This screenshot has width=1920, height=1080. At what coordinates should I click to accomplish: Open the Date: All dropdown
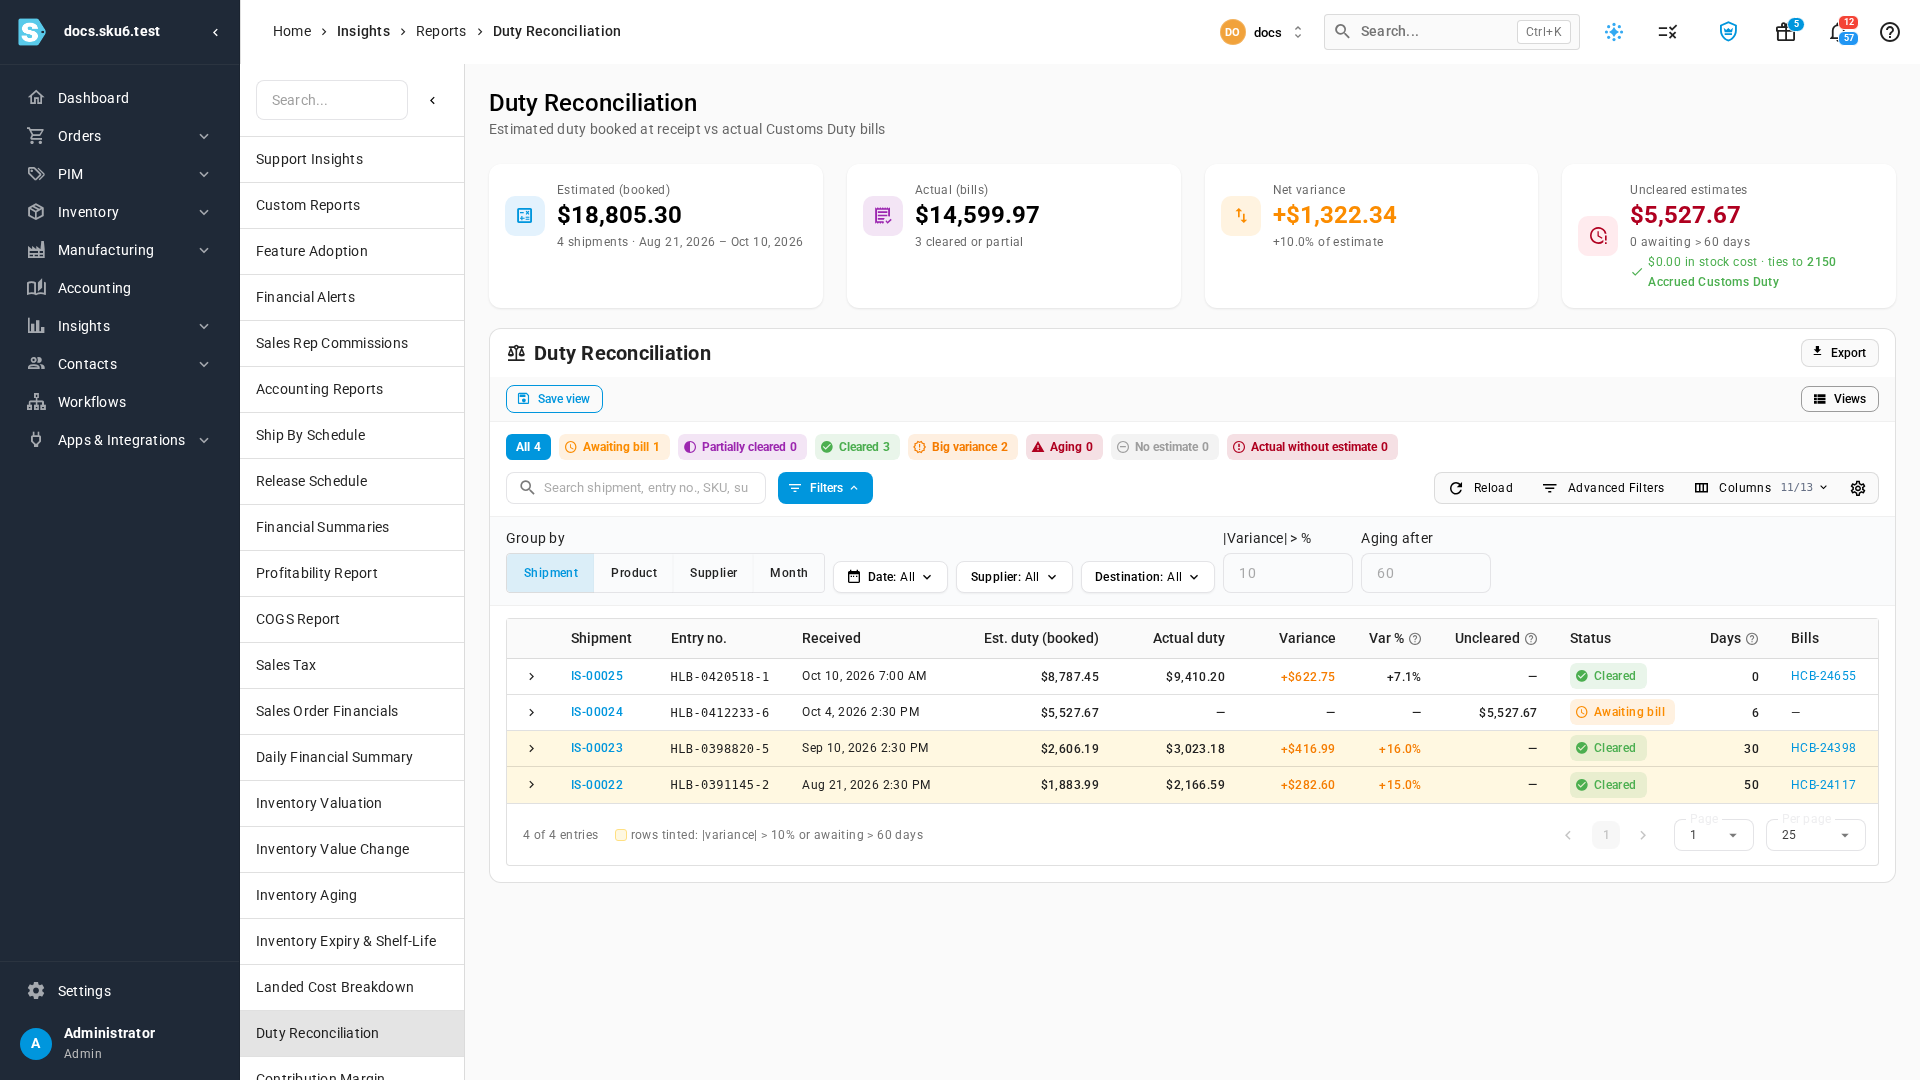(x=890, y=577)
